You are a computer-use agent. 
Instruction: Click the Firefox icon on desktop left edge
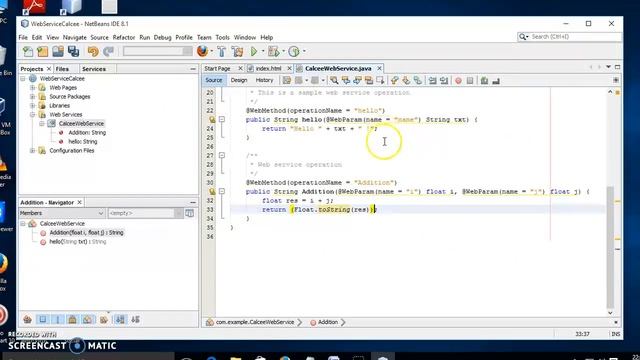(x=3, y=264)
